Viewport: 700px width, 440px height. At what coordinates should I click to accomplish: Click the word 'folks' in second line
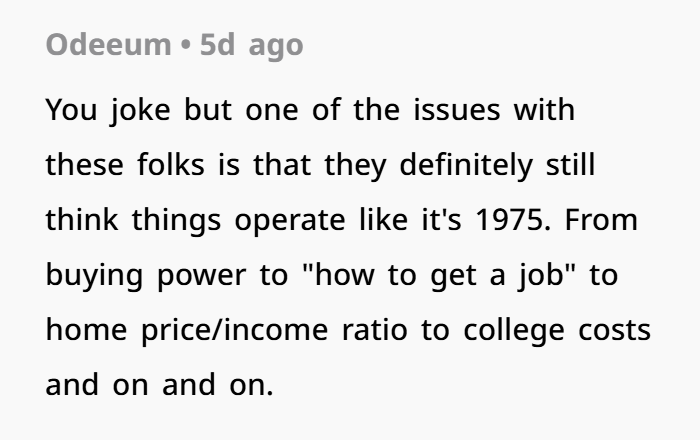171,165
